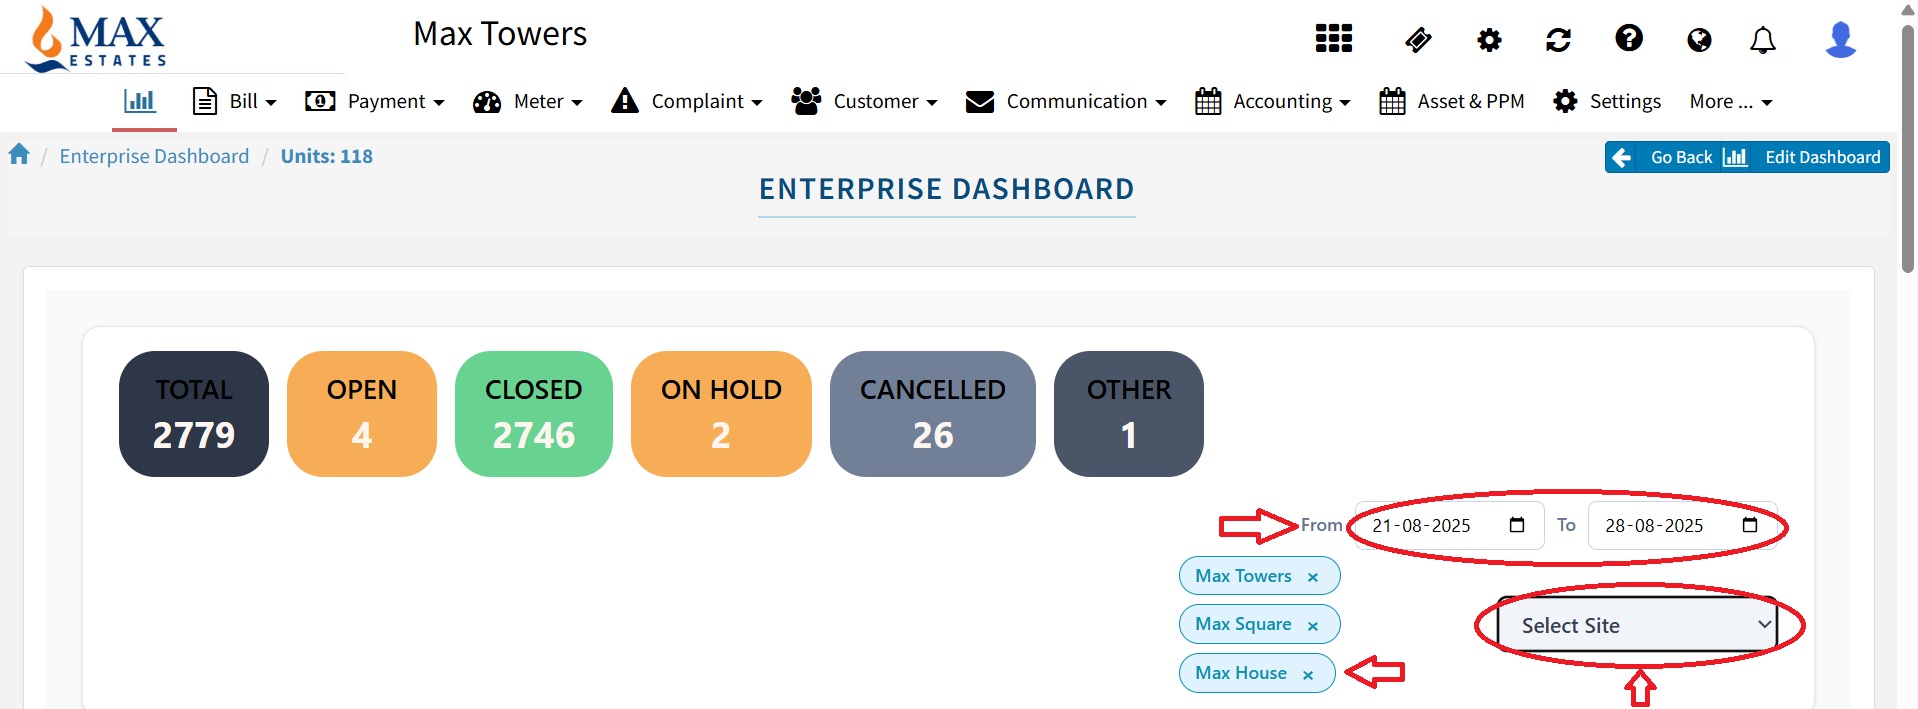Open the Complaint menu
Viewport: 1918px width, 709px height.
[x=687, y=101]
